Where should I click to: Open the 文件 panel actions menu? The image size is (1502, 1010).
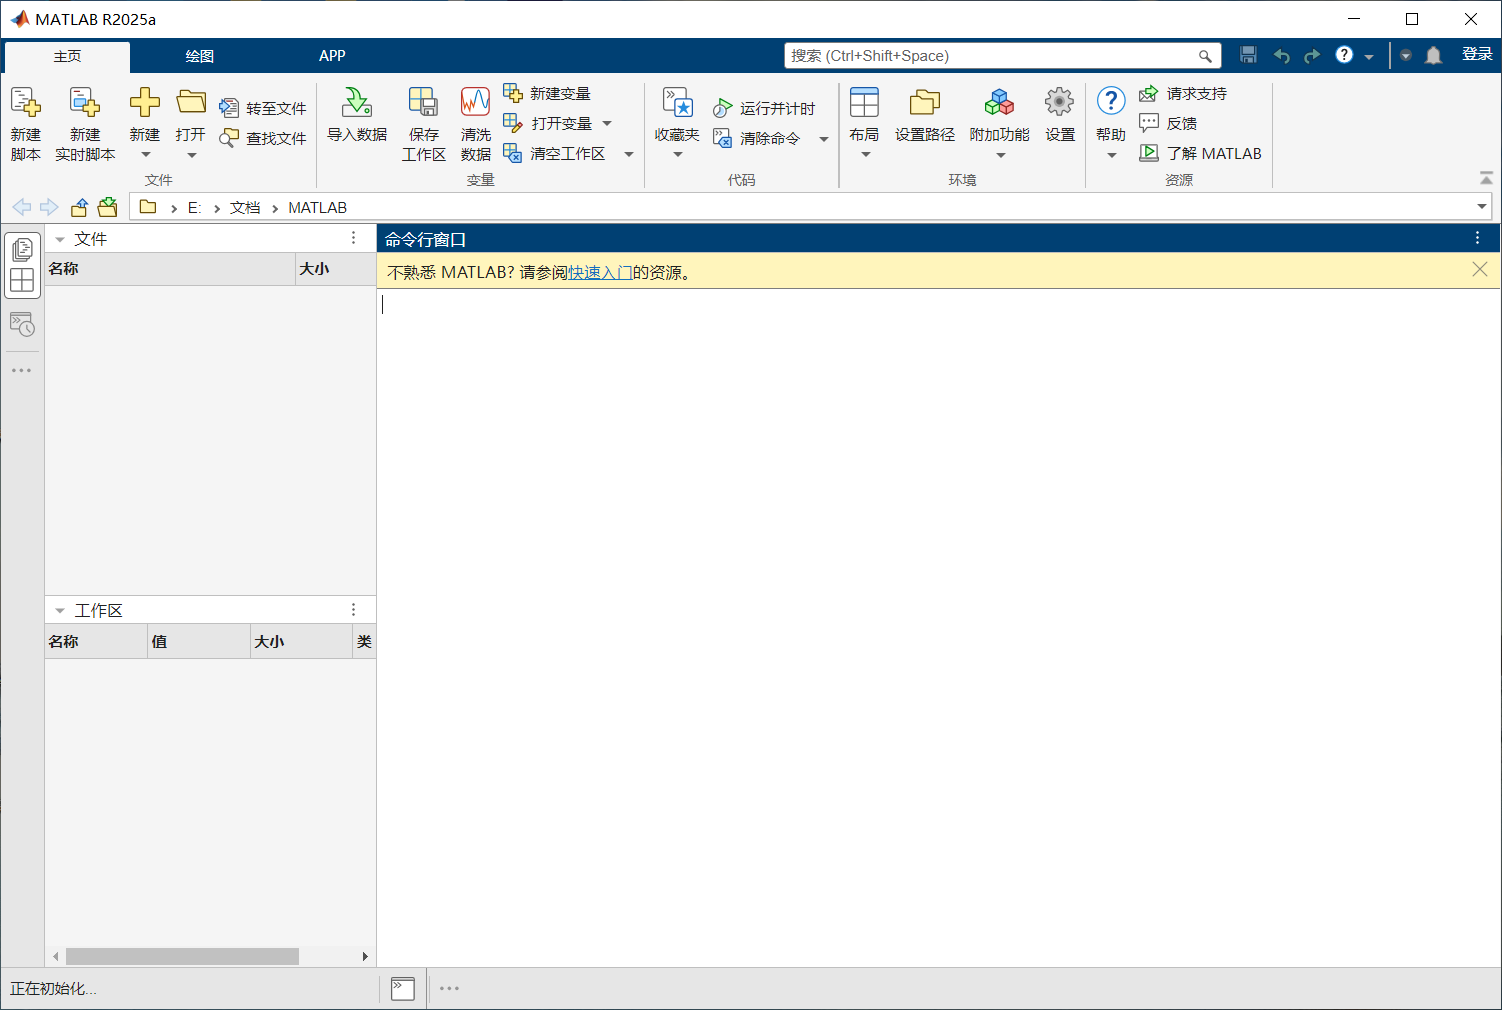point(353,238)
